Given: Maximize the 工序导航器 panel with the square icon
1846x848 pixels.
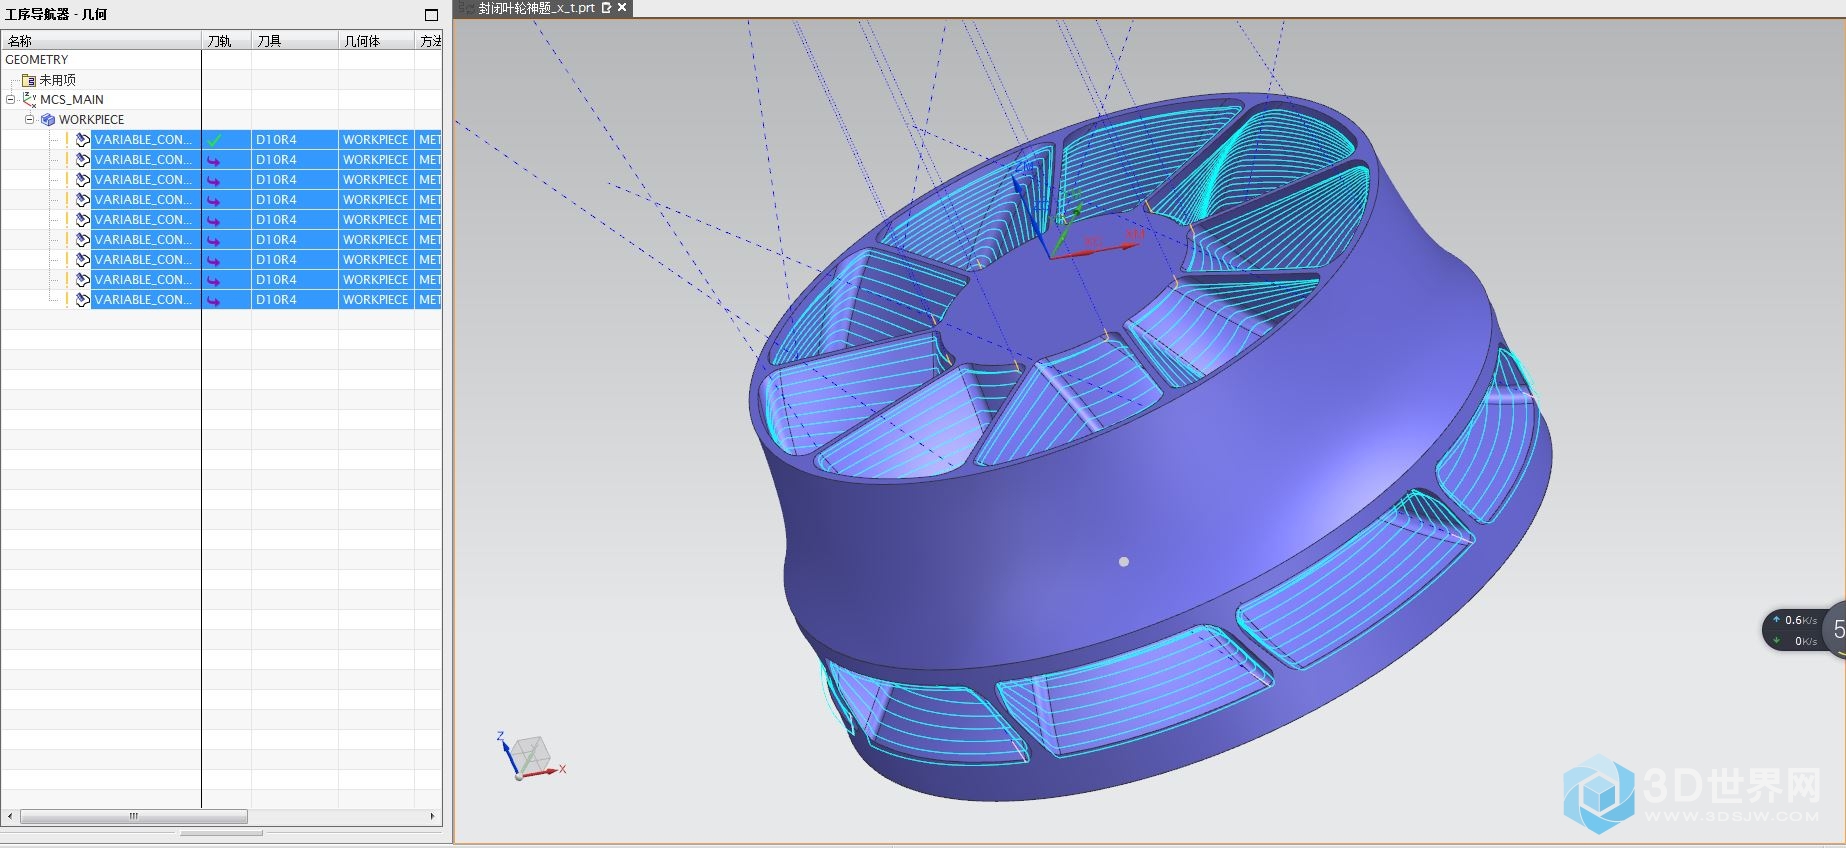Looking at the screenshot, I should point(431,14).
